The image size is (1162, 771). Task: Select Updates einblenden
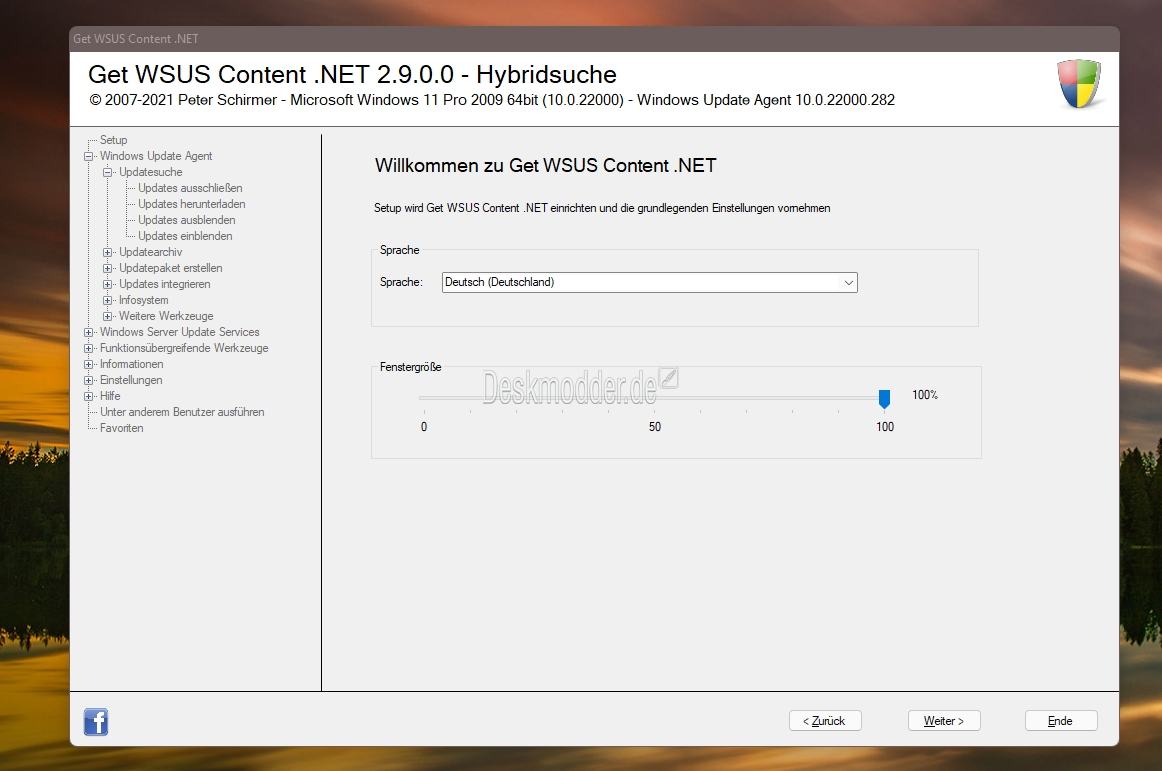pos(185,236)
